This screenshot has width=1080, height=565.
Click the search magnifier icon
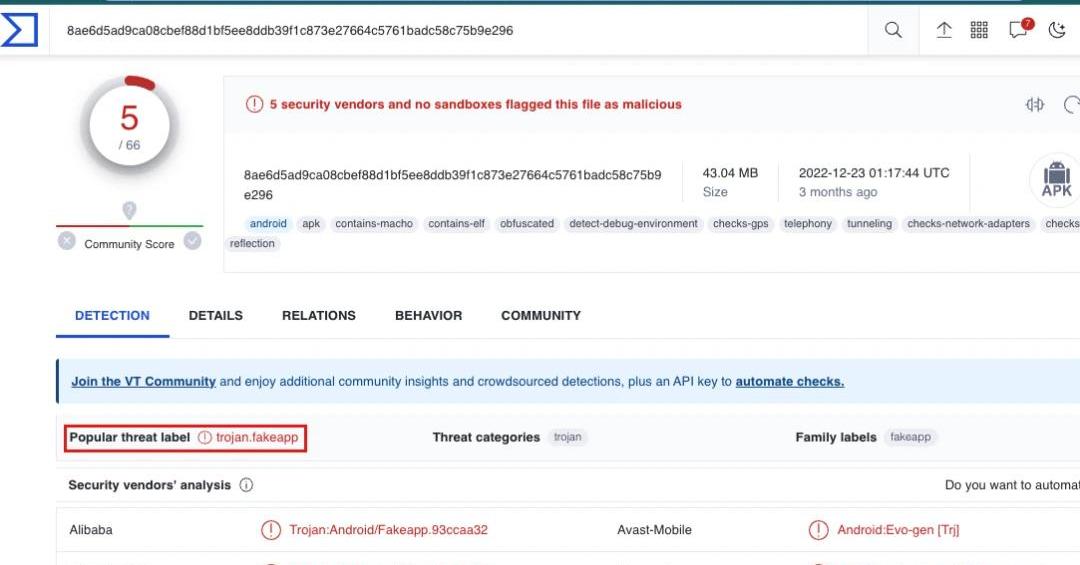[x=893, y=30]
